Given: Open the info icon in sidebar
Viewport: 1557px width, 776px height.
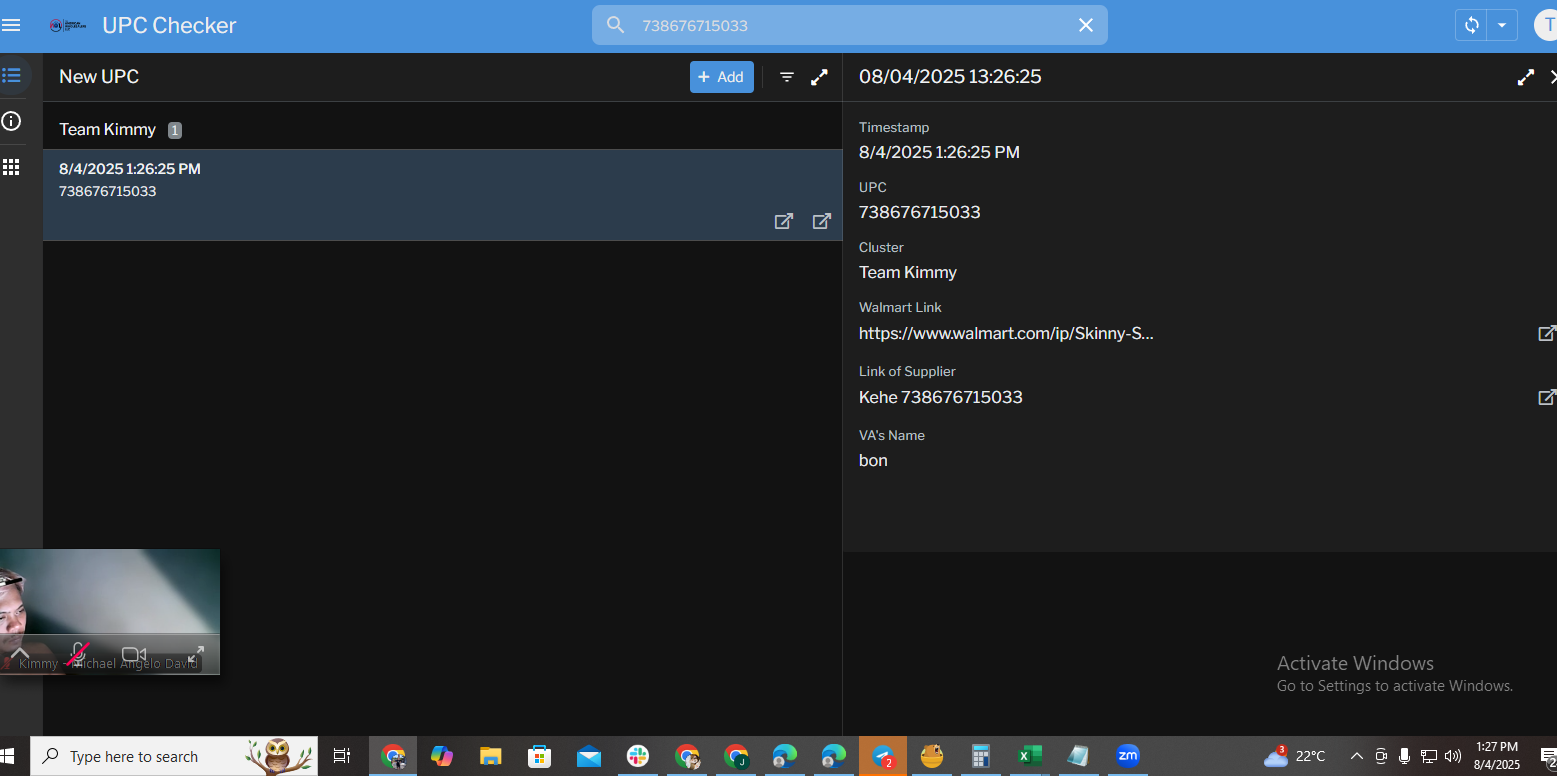Looking at the screenshot, I should point(12,121).
